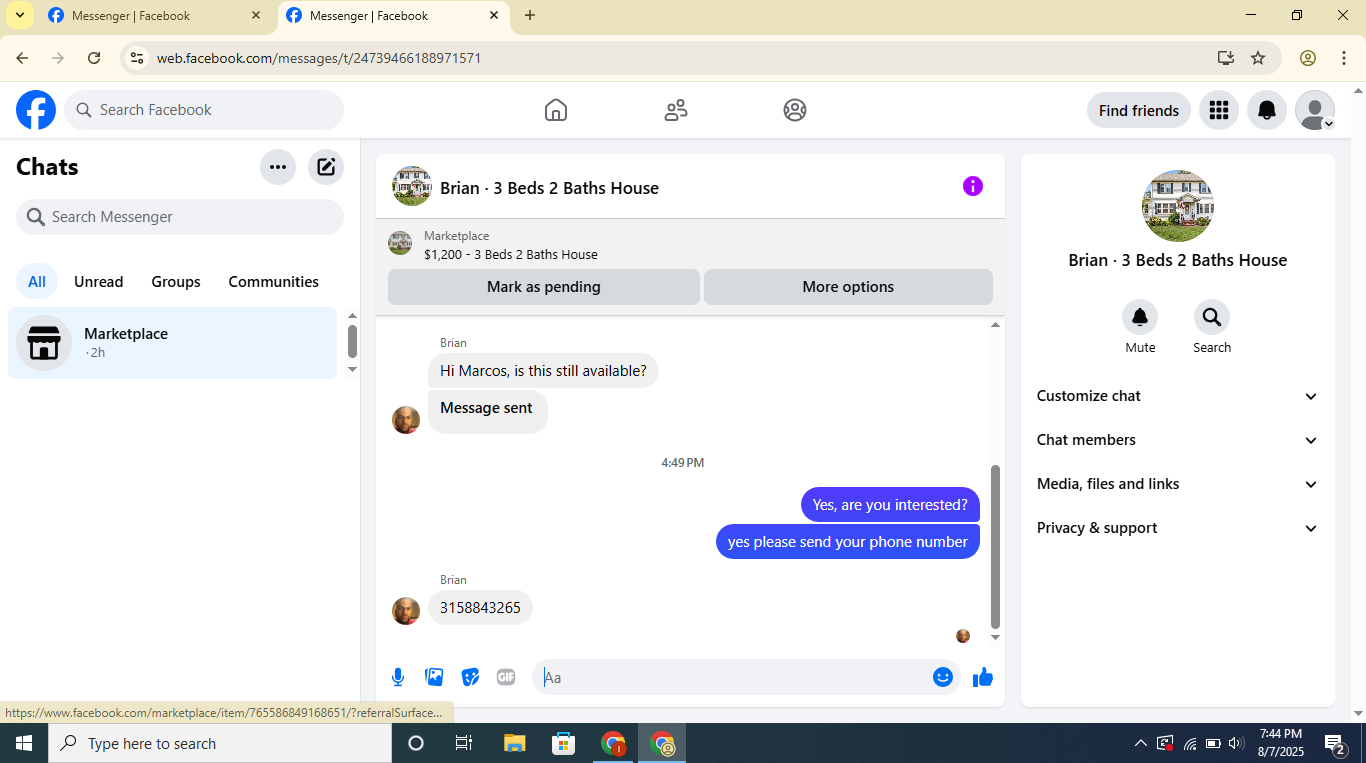Open conversation information purple icon
This screenshot has height=763, width=1366.
pyautogui.click(x=973, y=186)
